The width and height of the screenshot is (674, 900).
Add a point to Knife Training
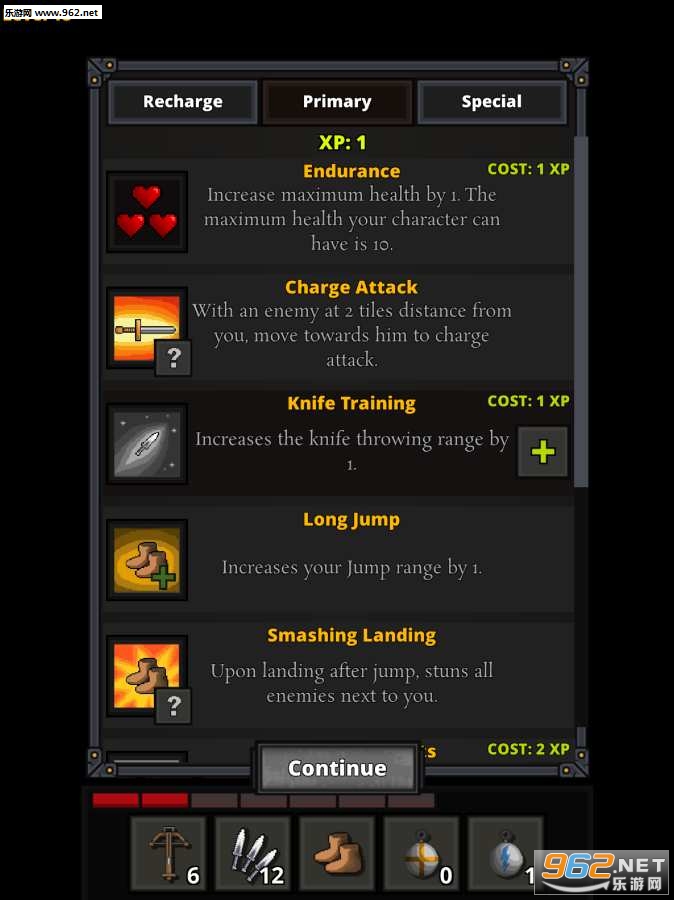(x=543, y=452)
